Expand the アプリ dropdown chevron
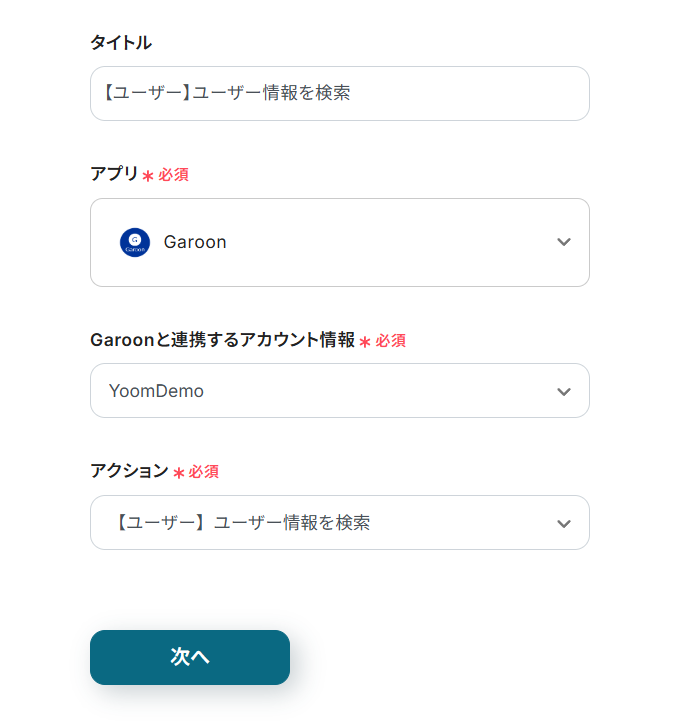 pos(564,242)
